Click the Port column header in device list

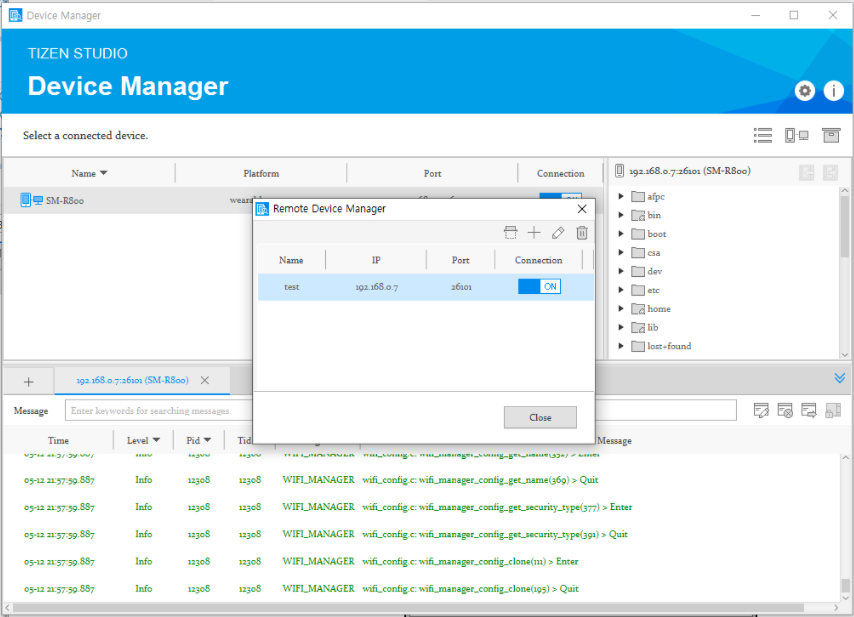click(432, 173)
